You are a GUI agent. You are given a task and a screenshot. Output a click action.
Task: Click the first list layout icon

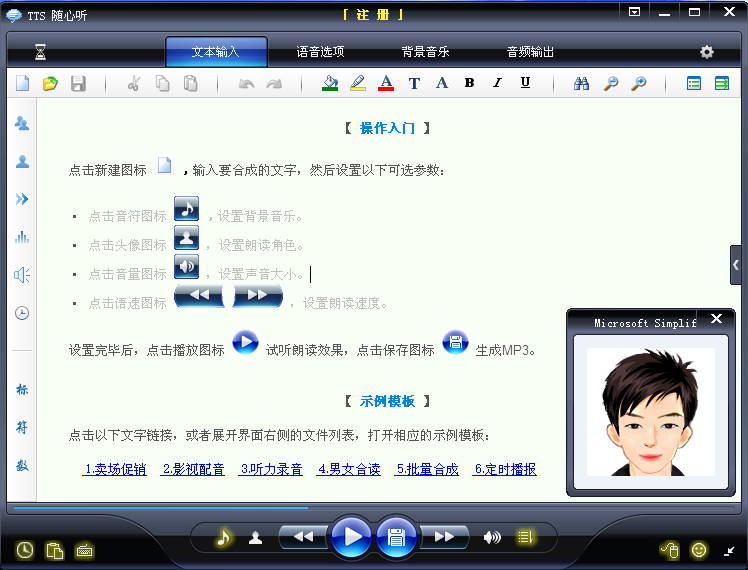pos(694,83)
